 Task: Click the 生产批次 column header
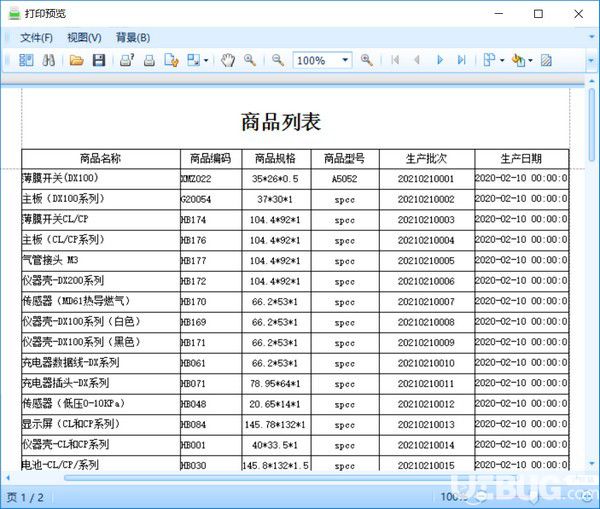(x=427, y=158)
